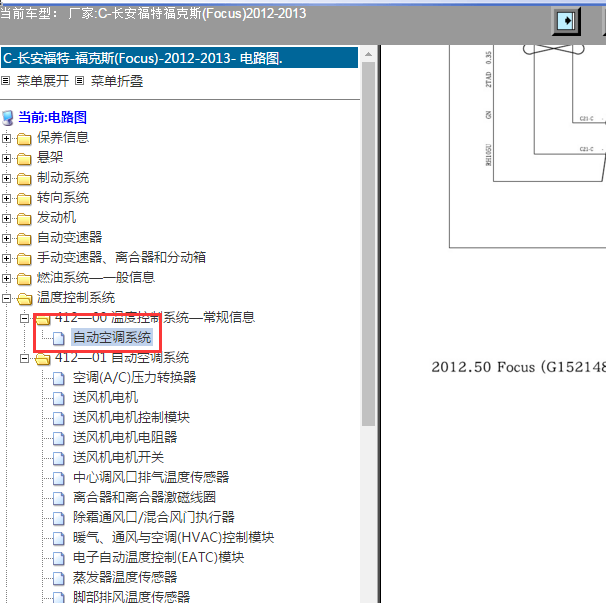
Task: Open 中心调风口排气温度传感器 diagram
Action: (151, 477)
